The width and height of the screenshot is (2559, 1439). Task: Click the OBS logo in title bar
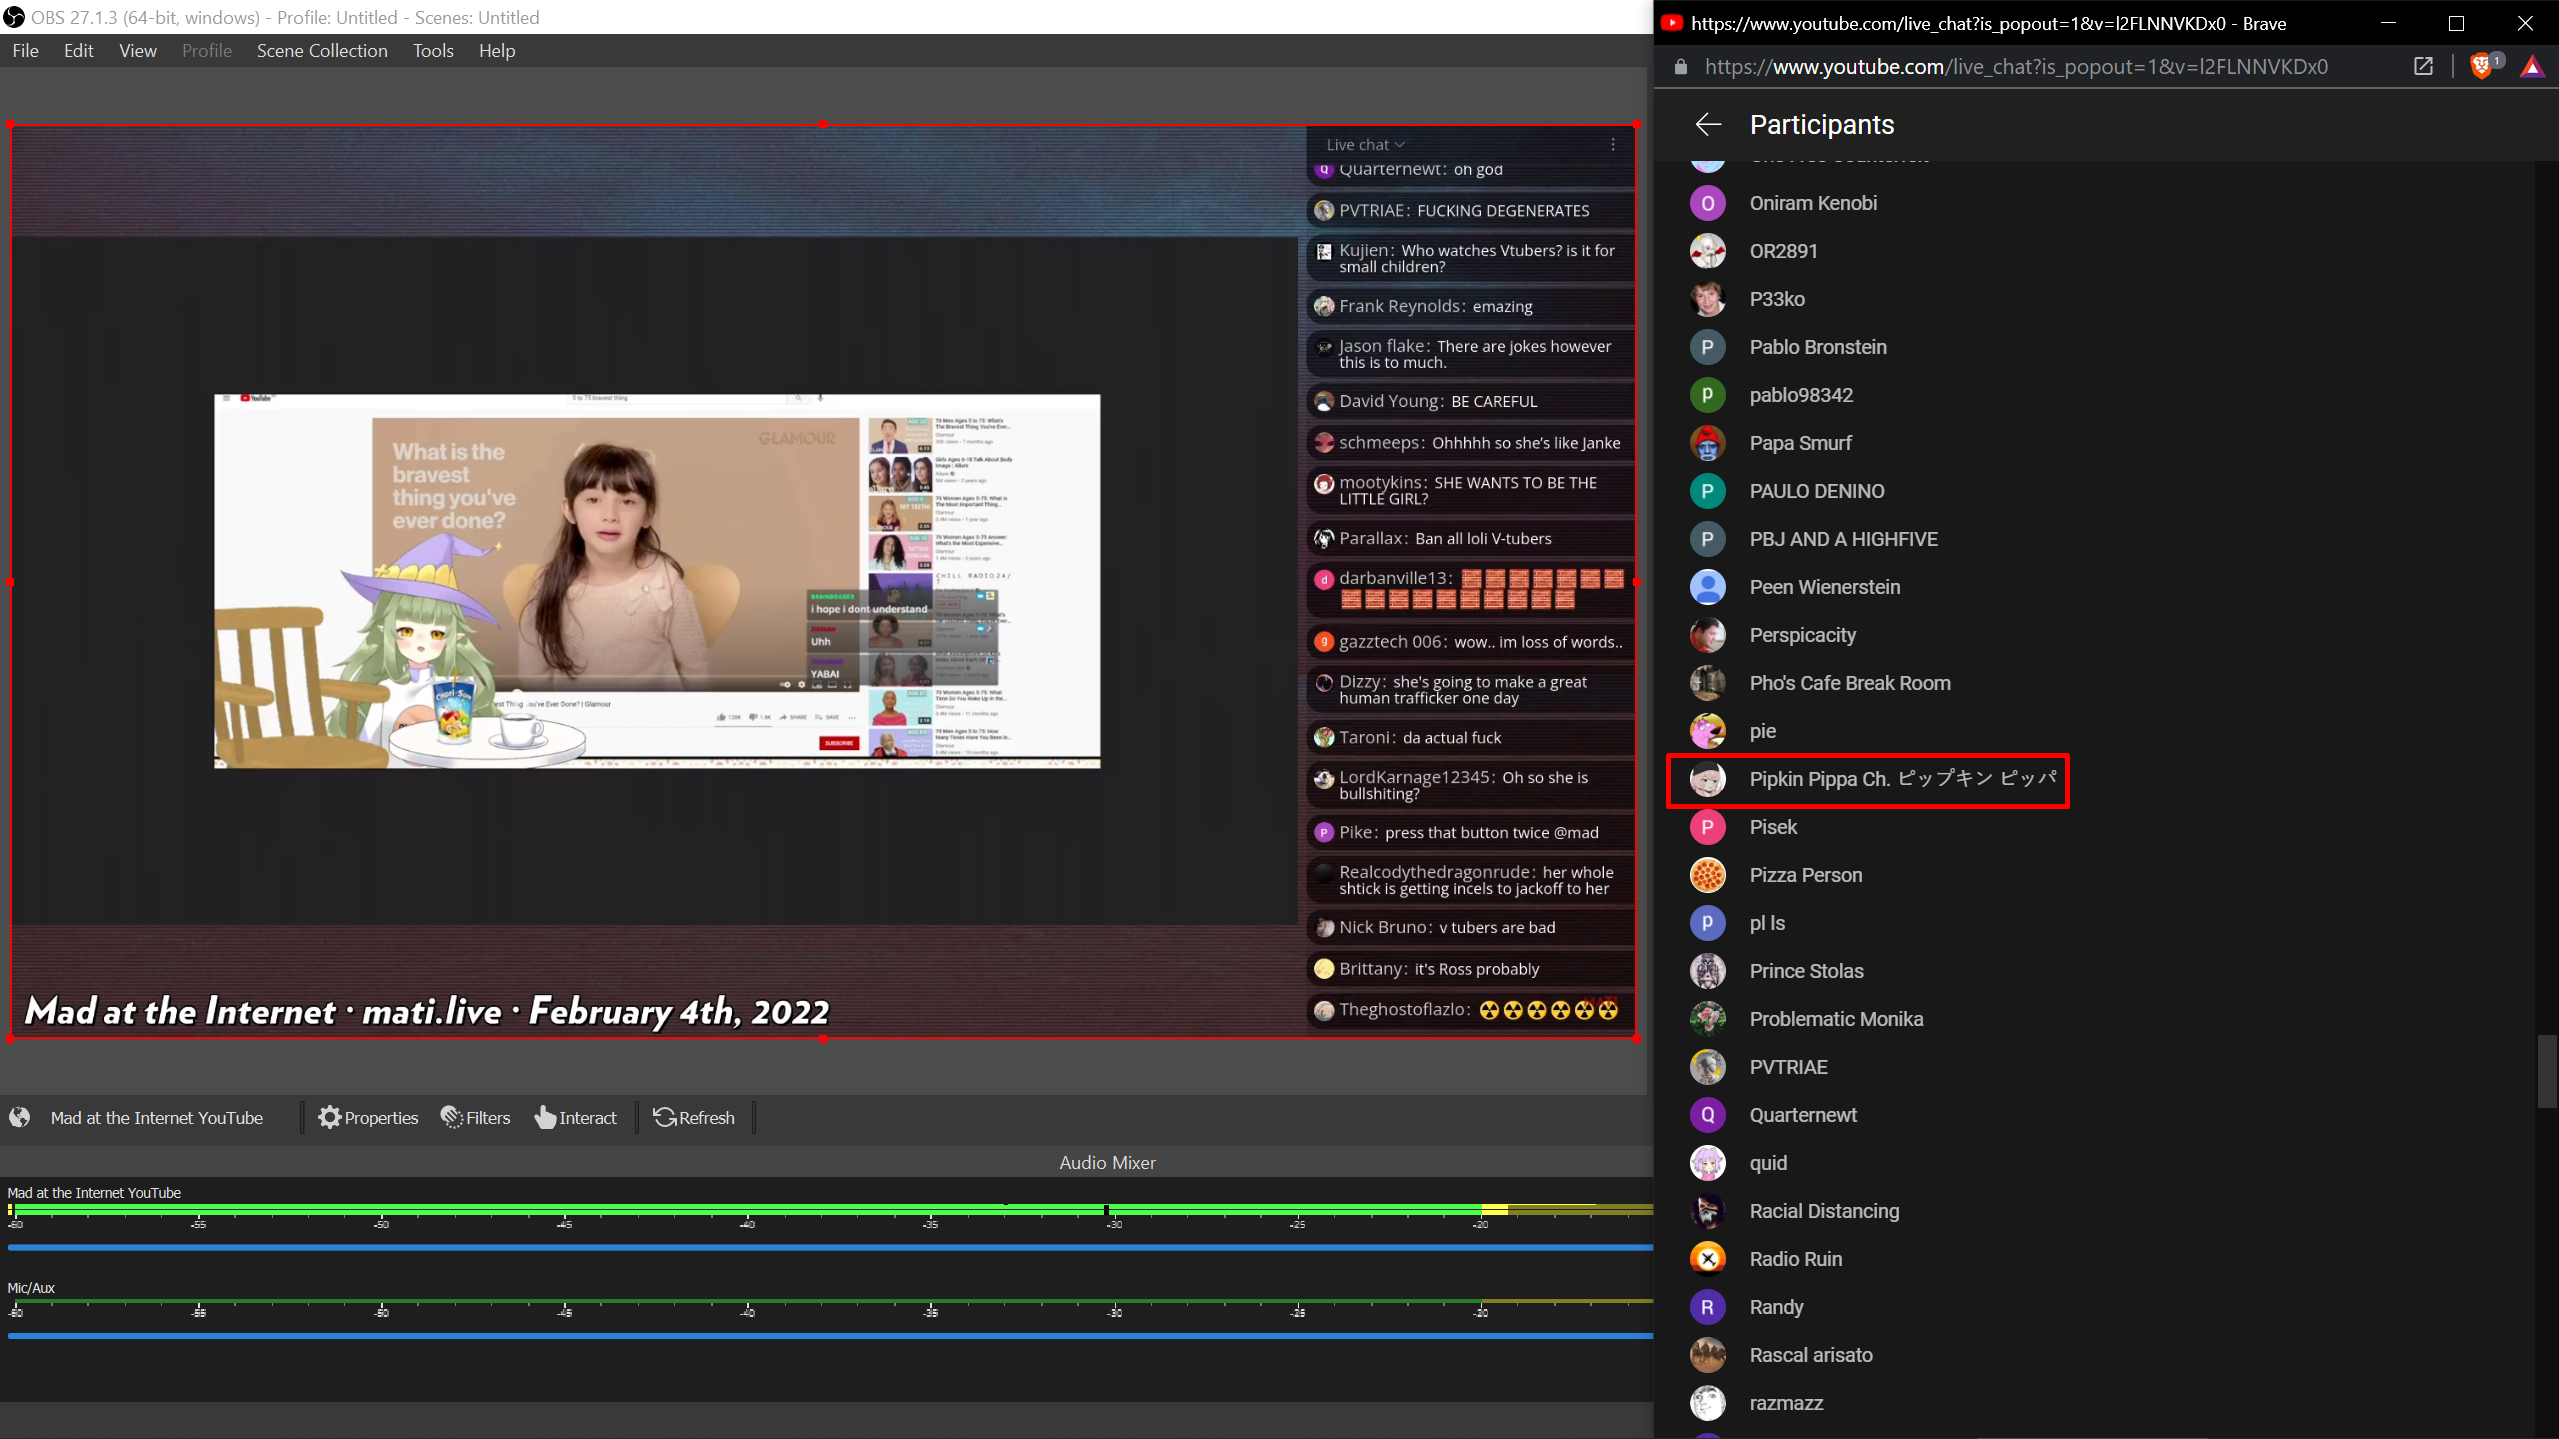(14, 17)
